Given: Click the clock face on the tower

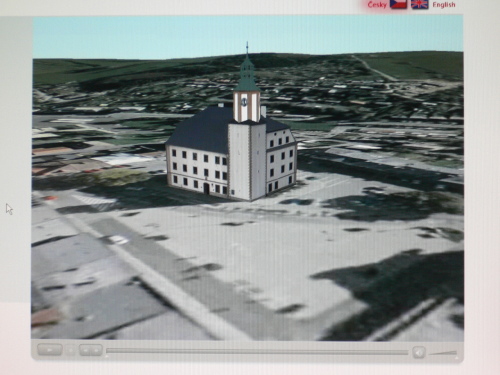Looking at the screenshot, I should click(x=244, y=101).
